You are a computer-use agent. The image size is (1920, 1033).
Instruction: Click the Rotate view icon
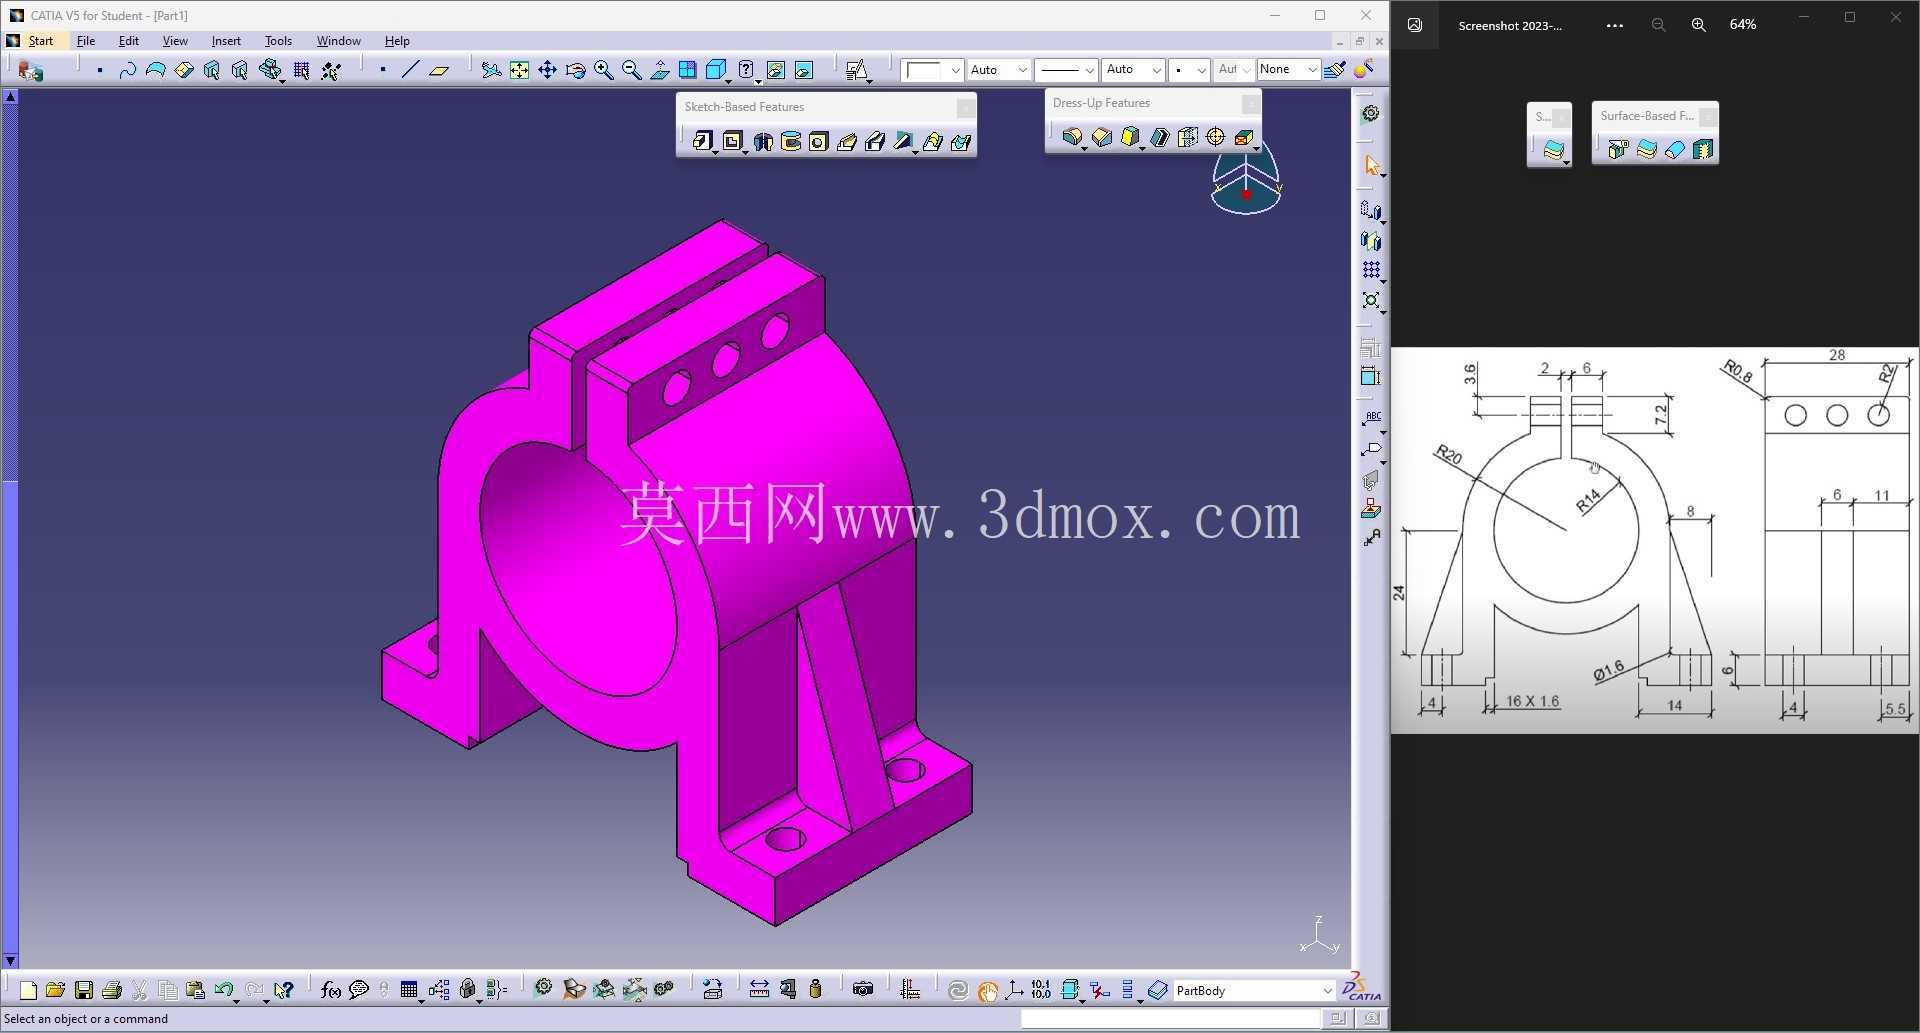pos(575,69)
